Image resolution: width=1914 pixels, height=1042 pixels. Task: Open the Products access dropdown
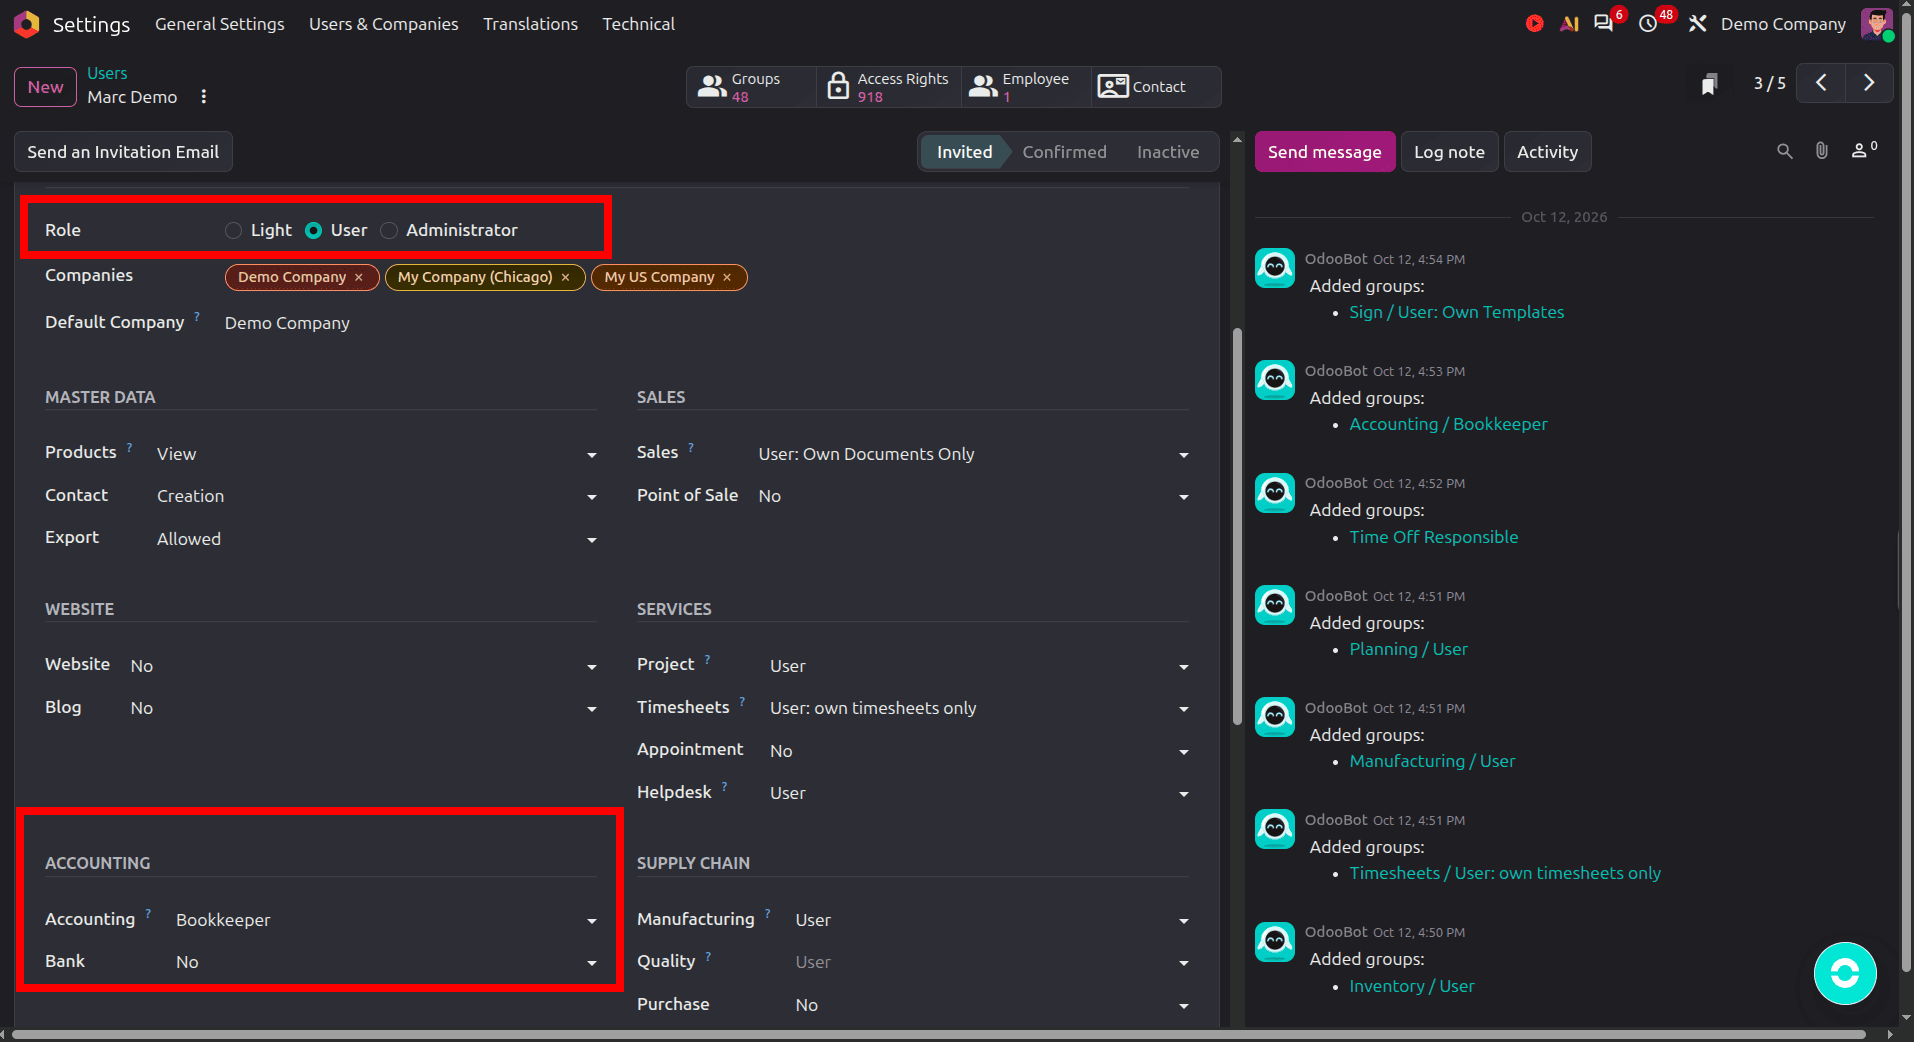[x=377, y=454]
